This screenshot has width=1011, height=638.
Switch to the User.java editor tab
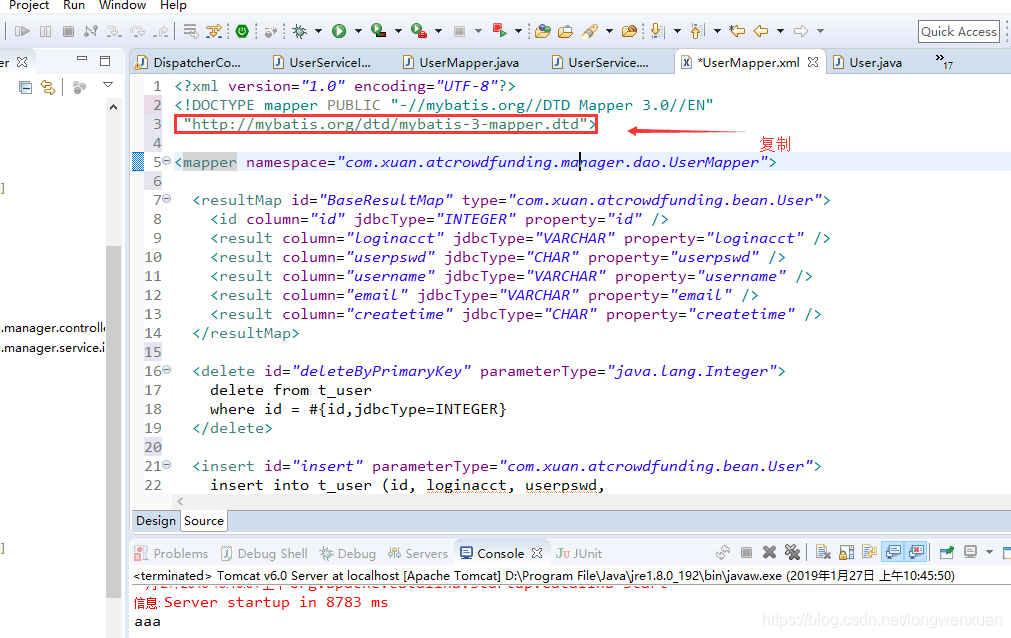tap(868, 63)
